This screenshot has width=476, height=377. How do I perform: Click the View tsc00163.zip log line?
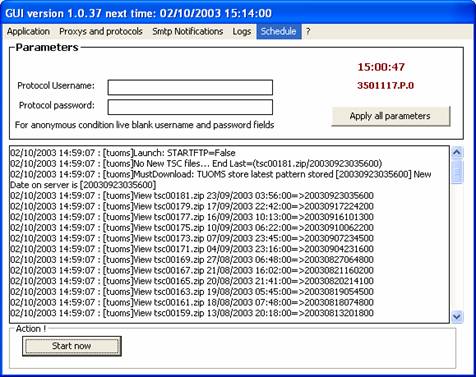(x=192, y=291)
